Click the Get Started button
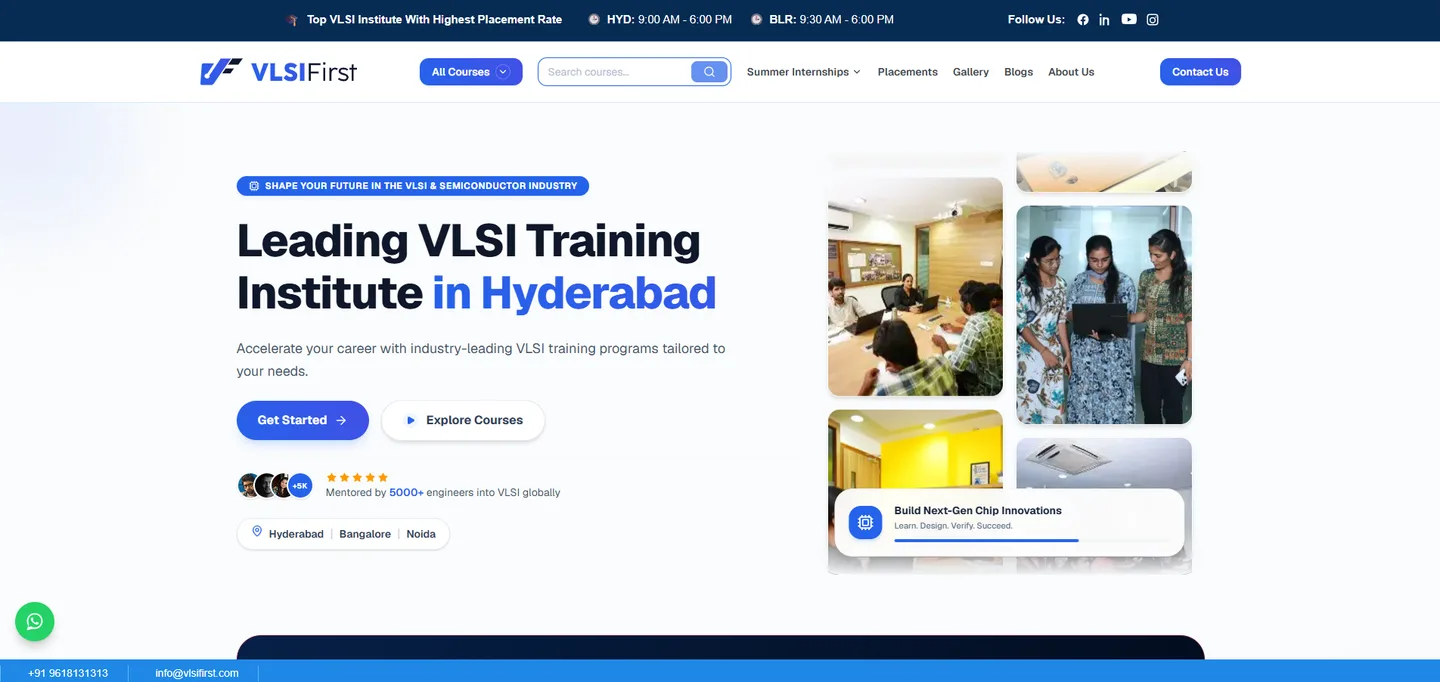Image resolution: width=1440 pixels, height=682 pixels. tap(303, 420)
